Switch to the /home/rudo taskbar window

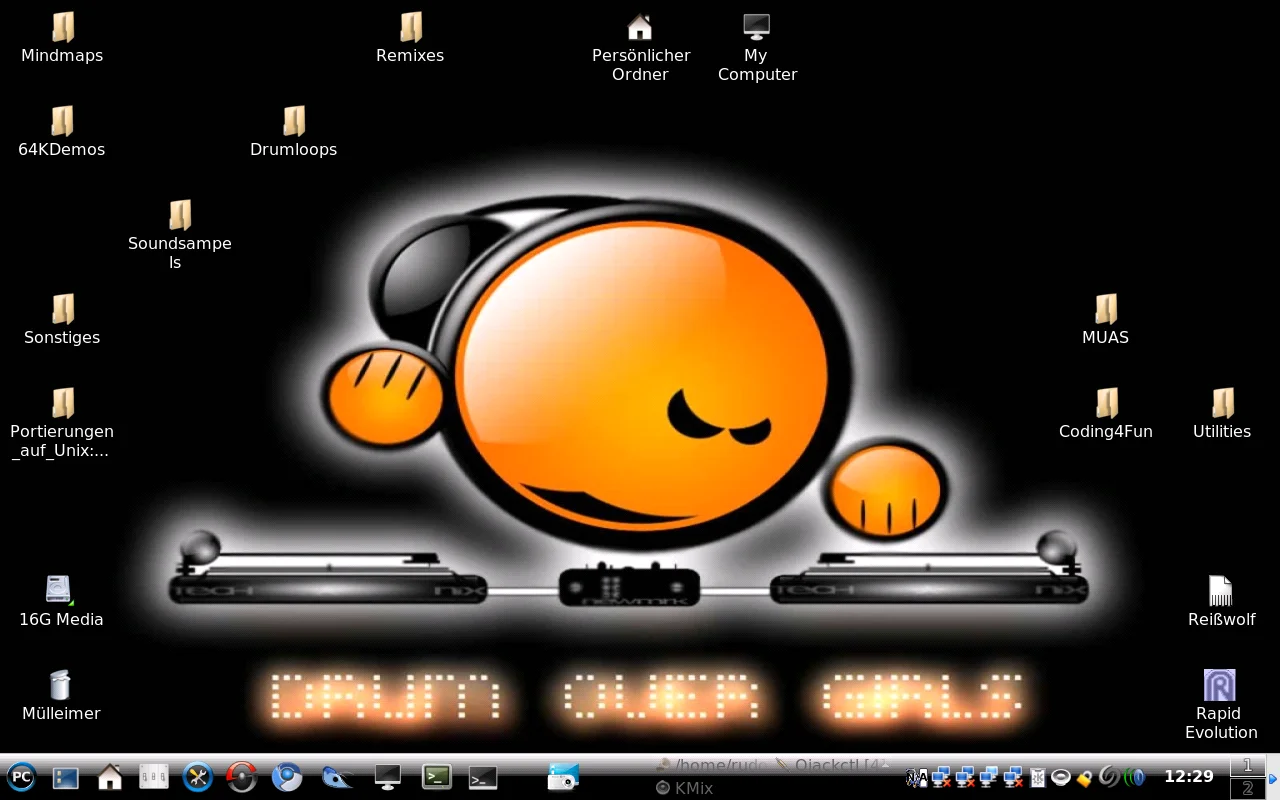point(712,765)
